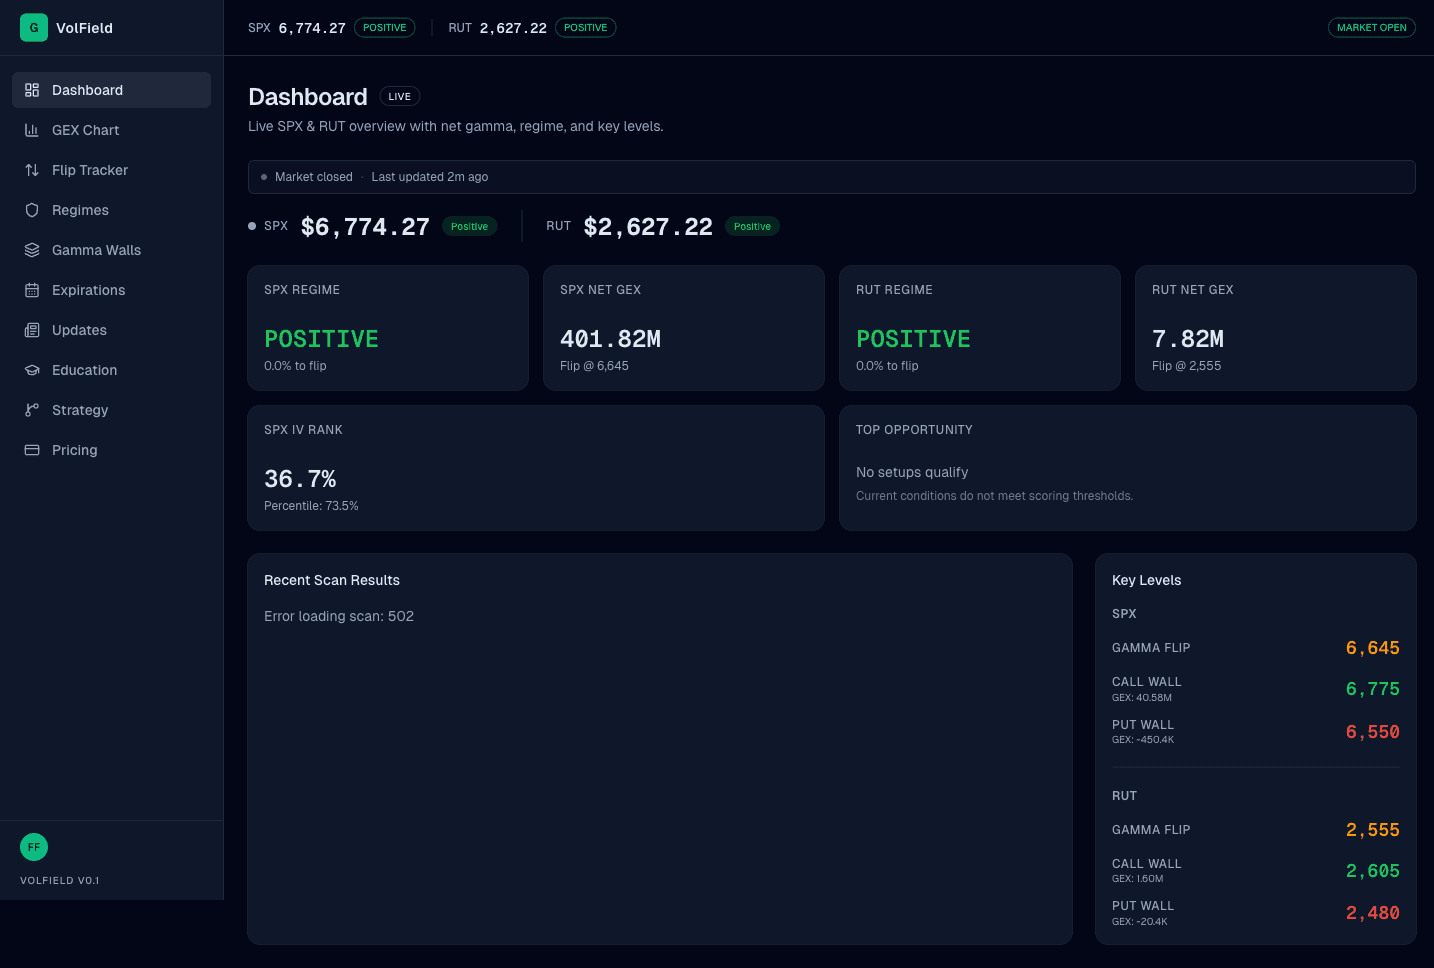This screenshot has width=1434, height=968.
Task: Click 'GEX: -450.4K' under Put Wall
Action: [x=1143, y=740]
